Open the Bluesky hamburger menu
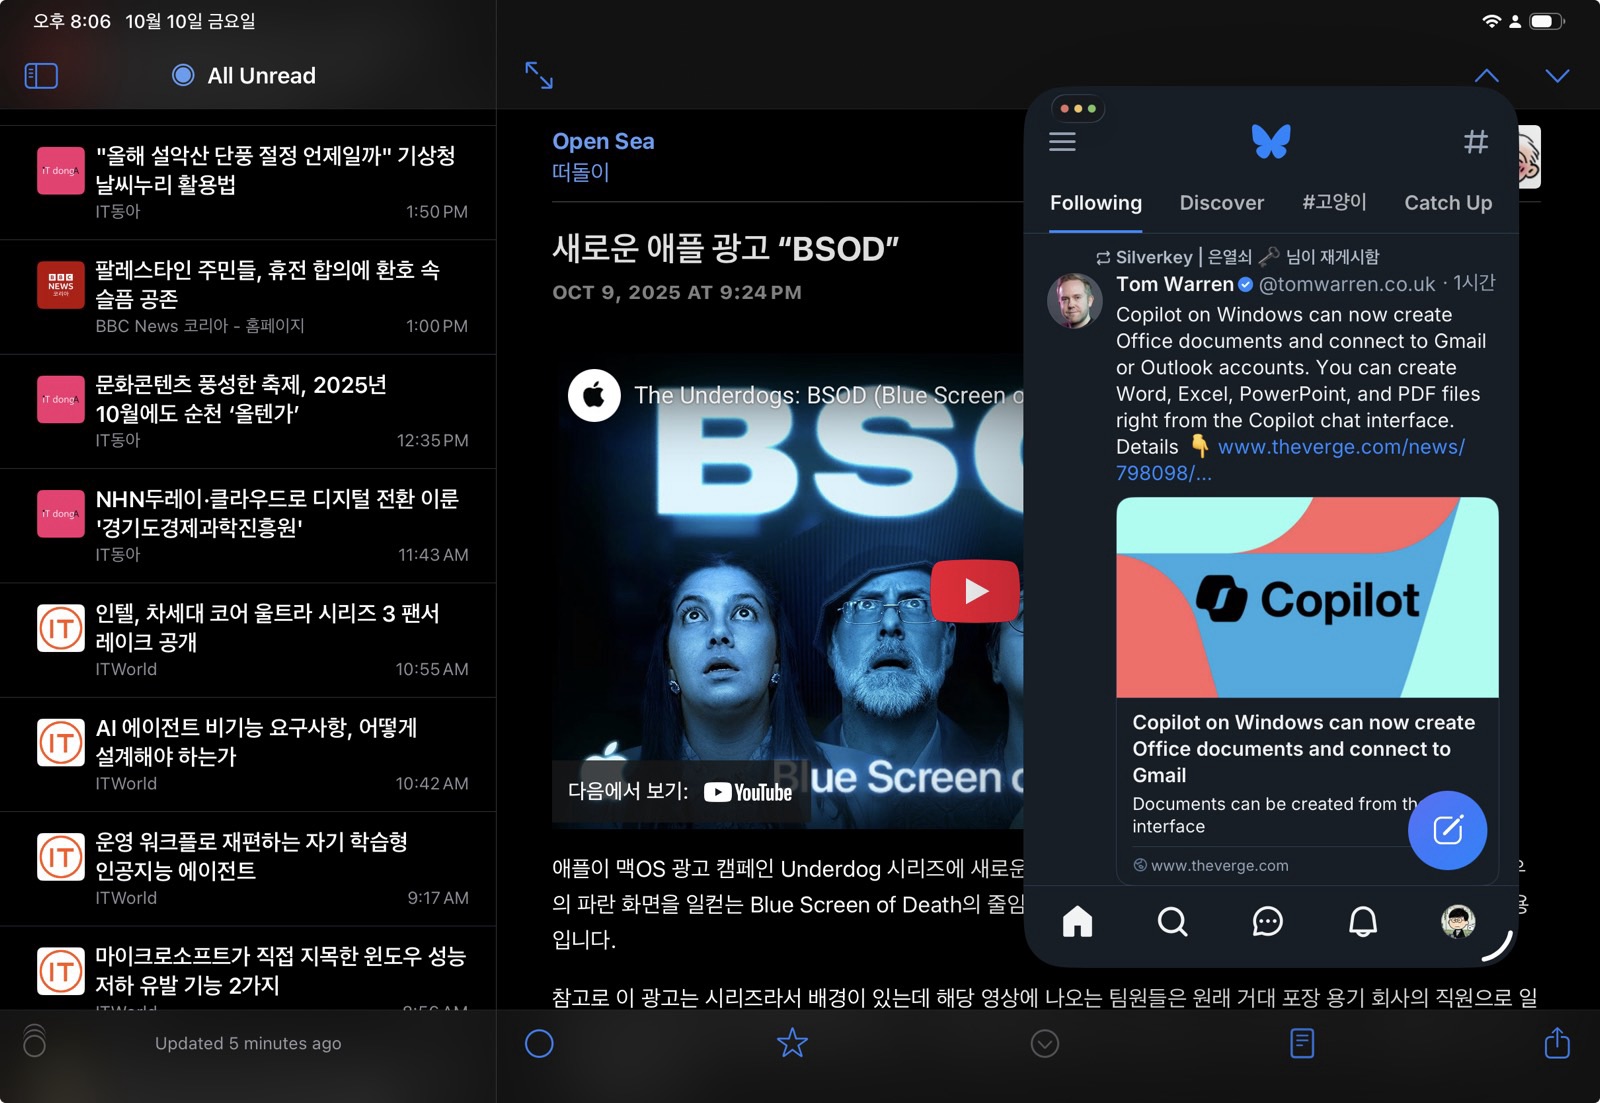The image size is (1600, 1103). click(1062, 142)
